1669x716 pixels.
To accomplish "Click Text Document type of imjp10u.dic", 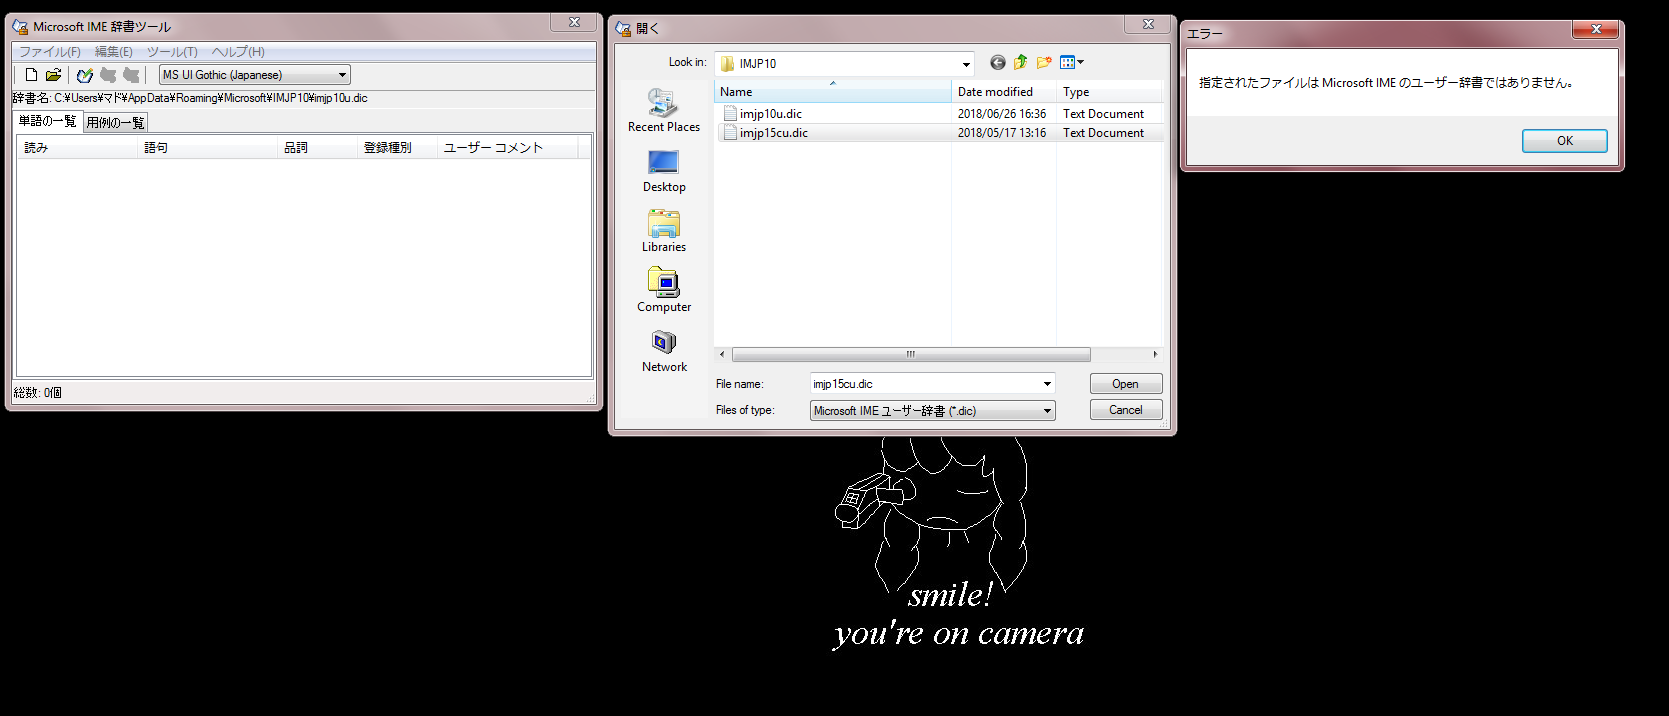I will pyautogui.click(x=1103, y=114).
